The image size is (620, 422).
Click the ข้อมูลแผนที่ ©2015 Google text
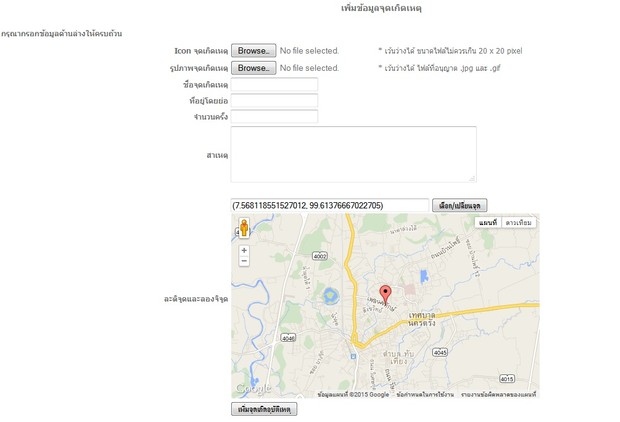[353, 394]
